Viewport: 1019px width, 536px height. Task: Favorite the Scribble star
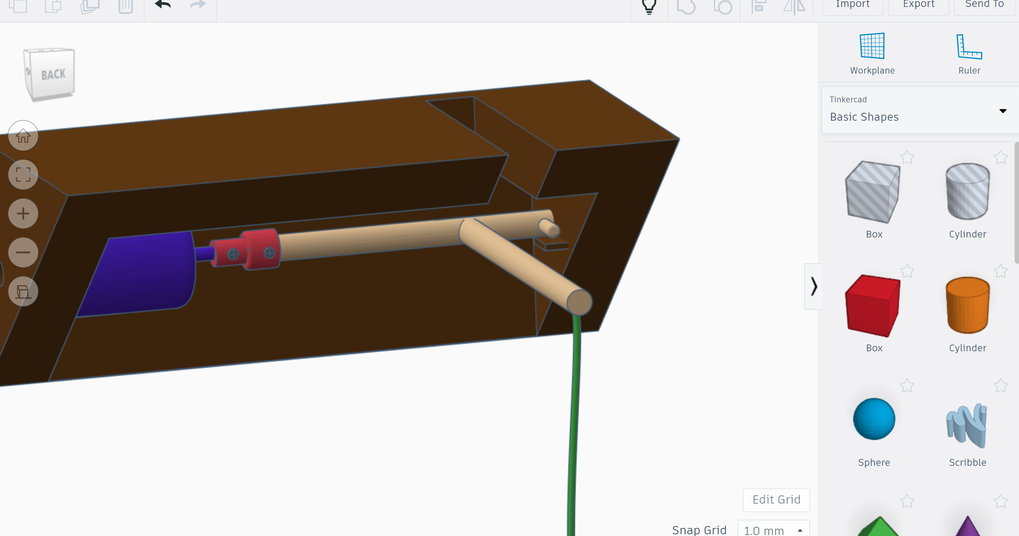coord(1000,386)
